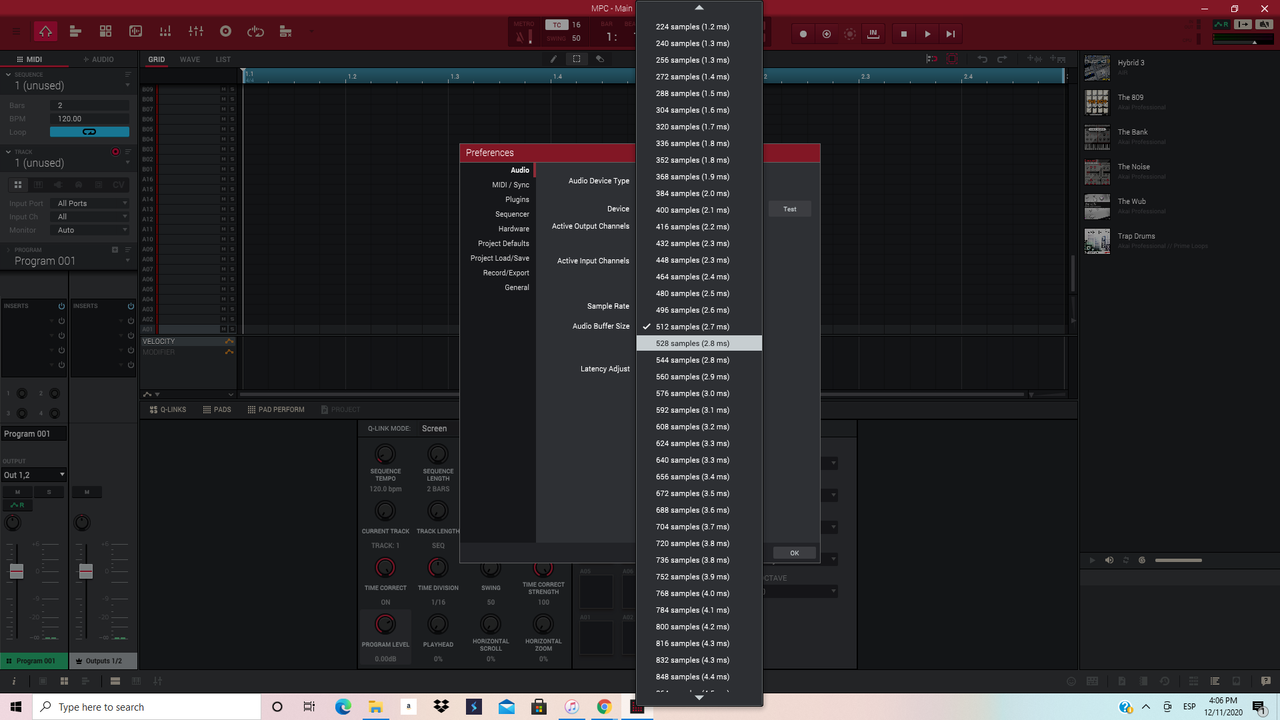Open the Looper icon in top toolbar
Screen dimensions: 1280x720
256,33
